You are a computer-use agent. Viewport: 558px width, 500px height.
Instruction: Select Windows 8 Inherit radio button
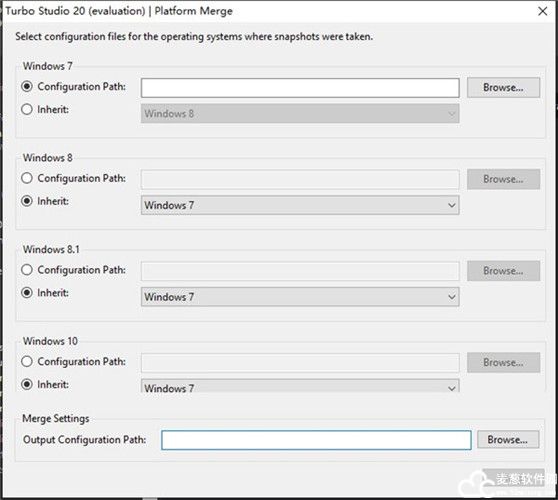[x=27, y=201]
